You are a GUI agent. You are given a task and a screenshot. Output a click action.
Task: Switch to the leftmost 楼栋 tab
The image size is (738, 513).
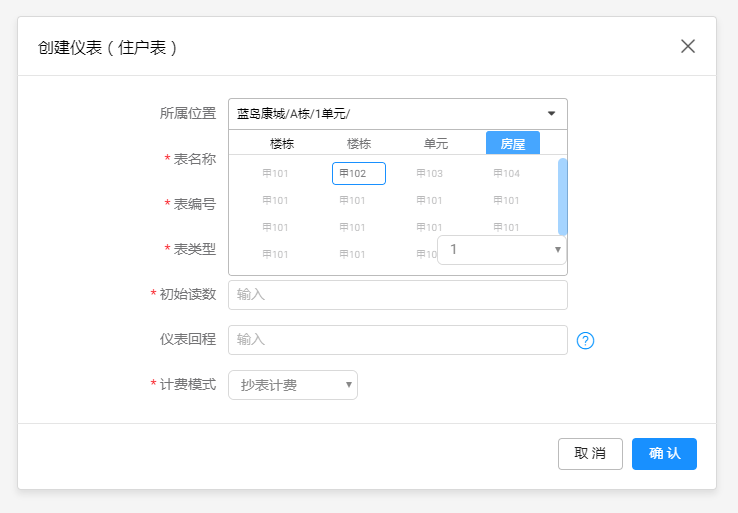click(282, 143)
